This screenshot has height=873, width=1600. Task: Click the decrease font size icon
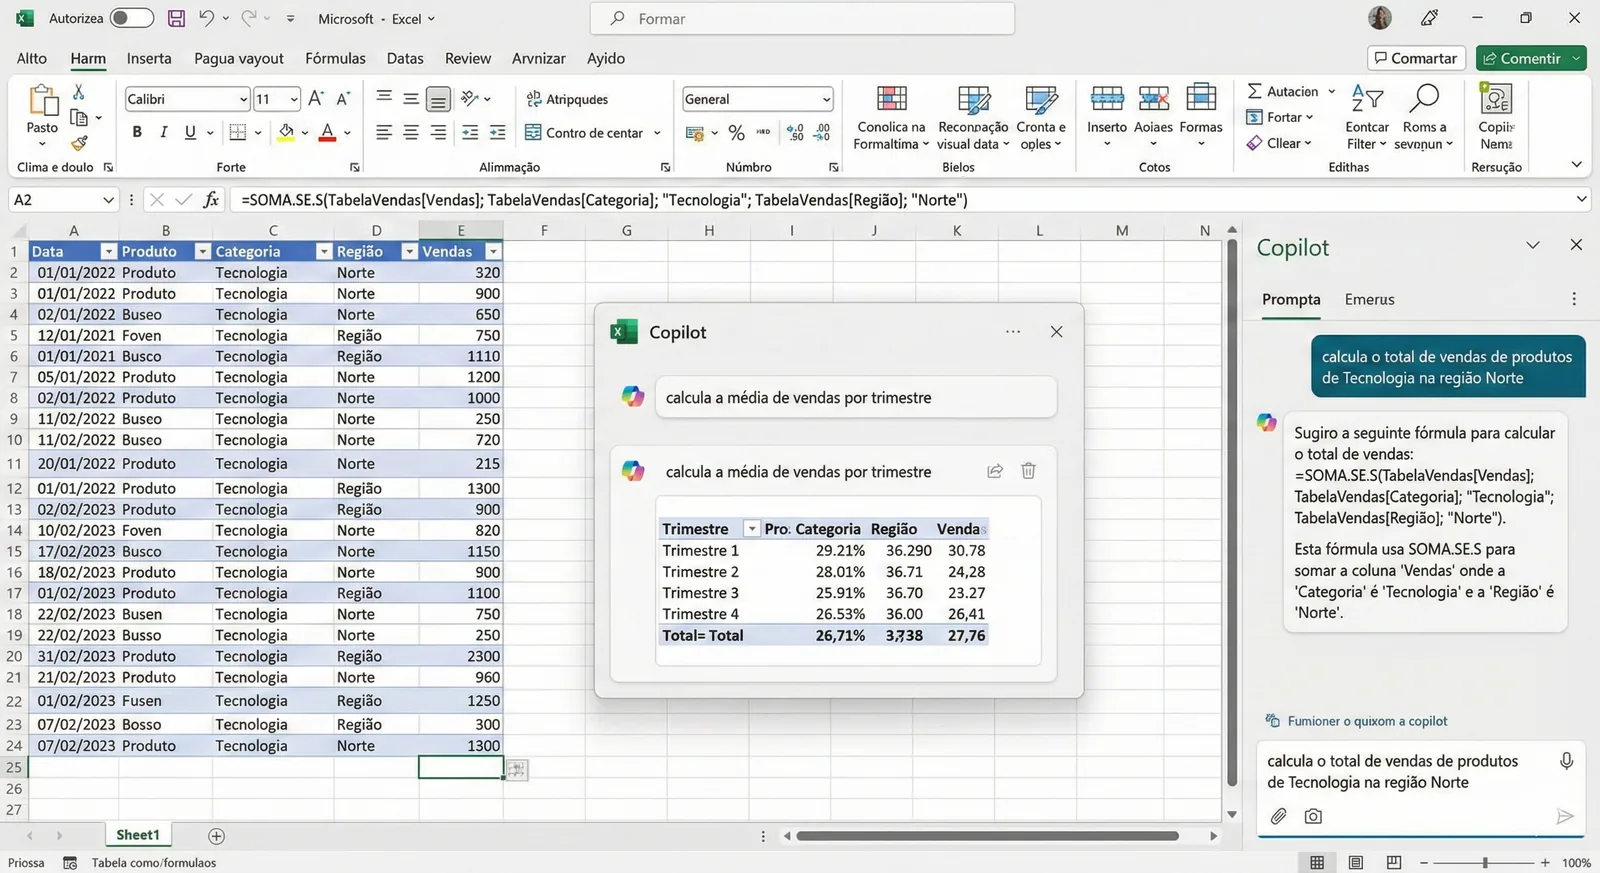coord(343,98)
